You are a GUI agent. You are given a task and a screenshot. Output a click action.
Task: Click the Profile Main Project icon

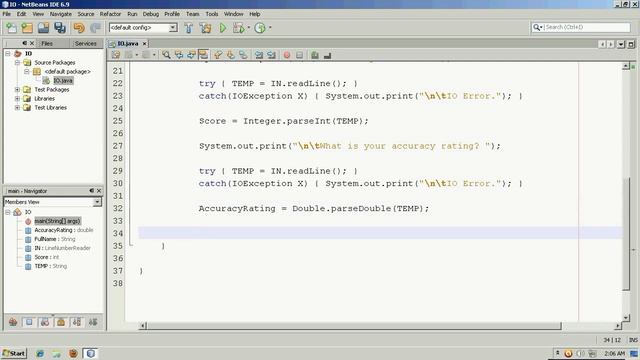[260, 28]
